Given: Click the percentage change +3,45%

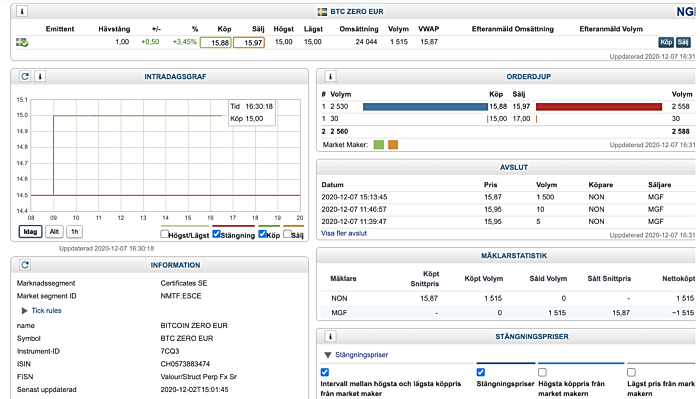Looking at the screenshot, I should tap(185, 42).
